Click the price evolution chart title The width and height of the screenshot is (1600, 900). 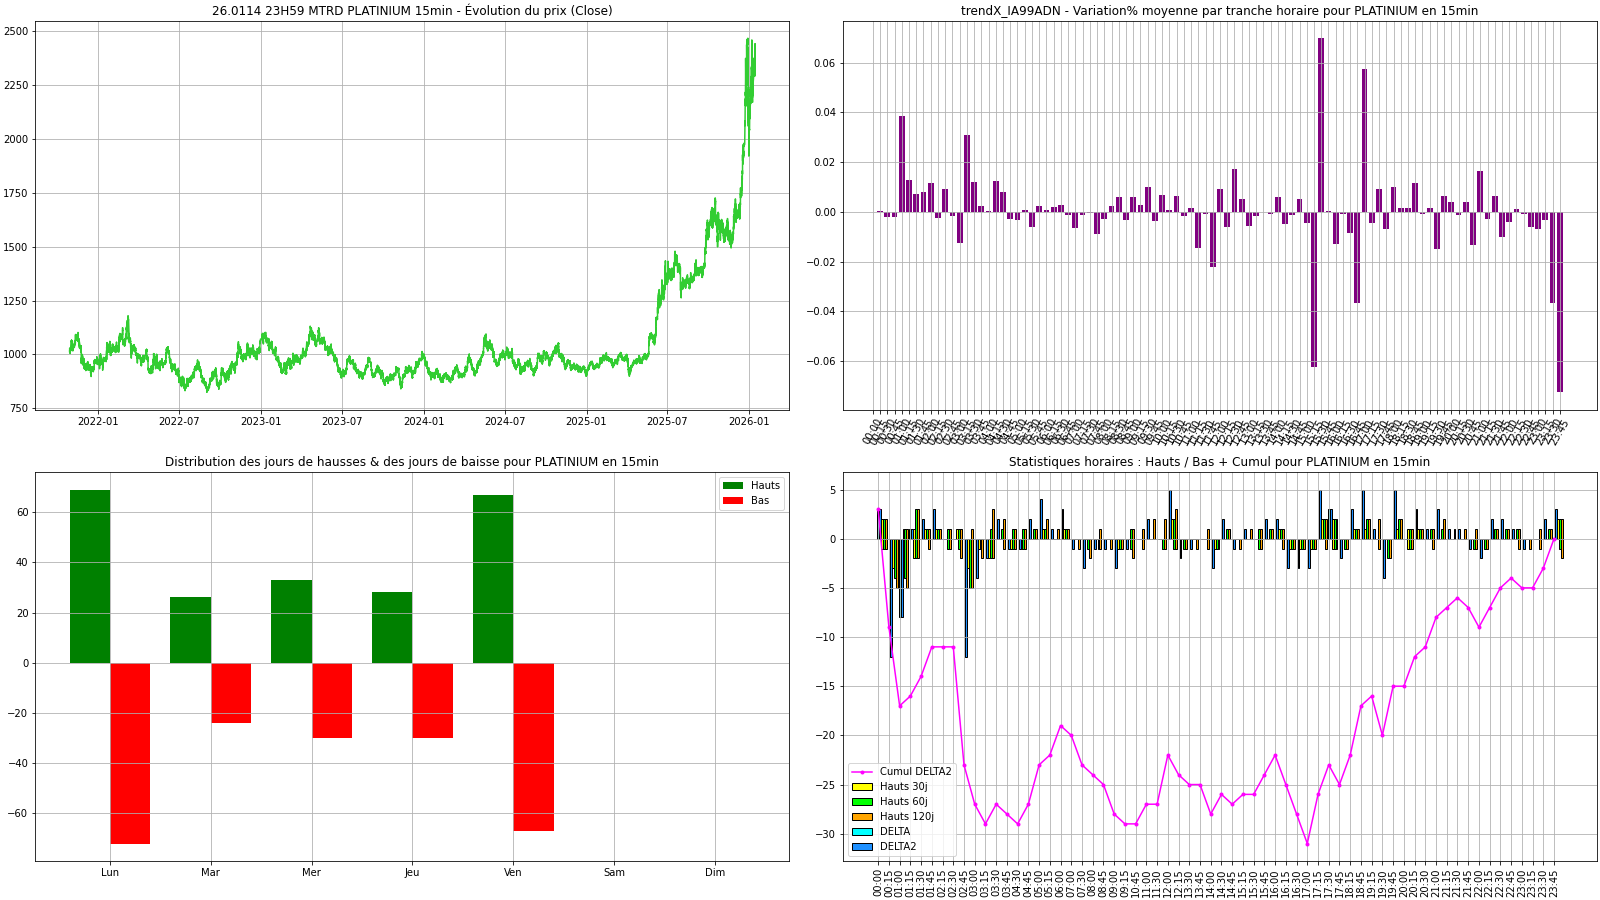pyautogui.click(x=412, y=11)
